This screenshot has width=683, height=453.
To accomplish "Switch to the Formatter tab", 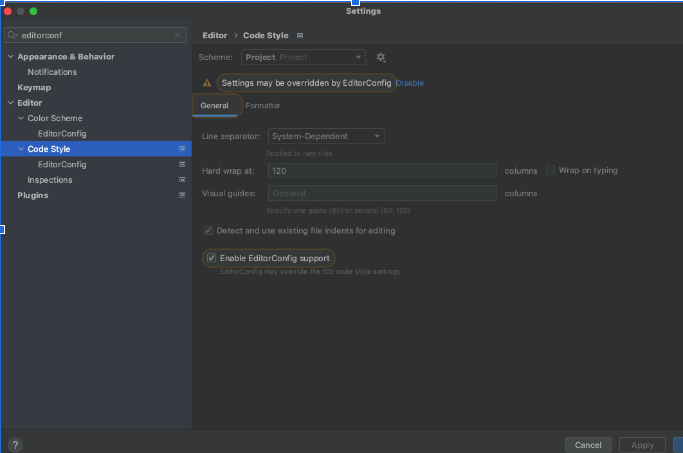I will (263, 105).
